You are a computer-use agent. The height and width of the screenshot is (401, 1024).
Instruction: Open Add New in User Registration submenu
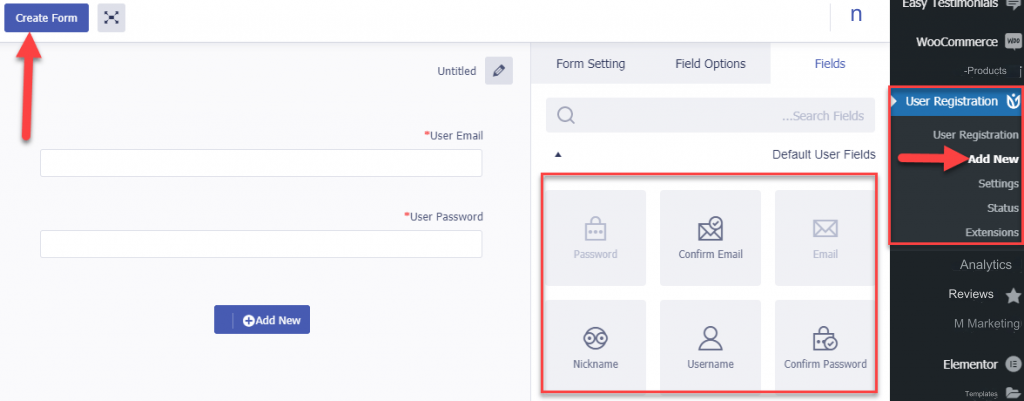pos(993,159)
